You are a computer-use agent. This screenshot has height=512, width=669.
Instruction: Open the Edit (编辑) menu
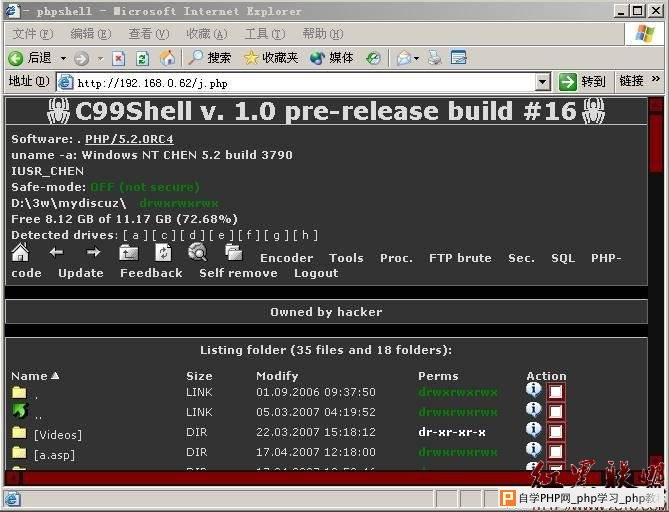91,34
